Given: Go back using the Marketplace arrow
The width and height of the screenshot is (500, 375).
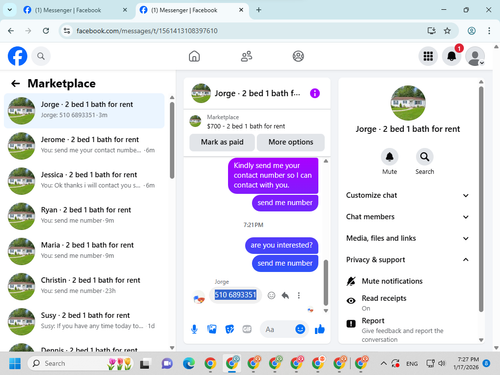Looking at the screenshot, I should pyautogui.click(x=15, y=83).
